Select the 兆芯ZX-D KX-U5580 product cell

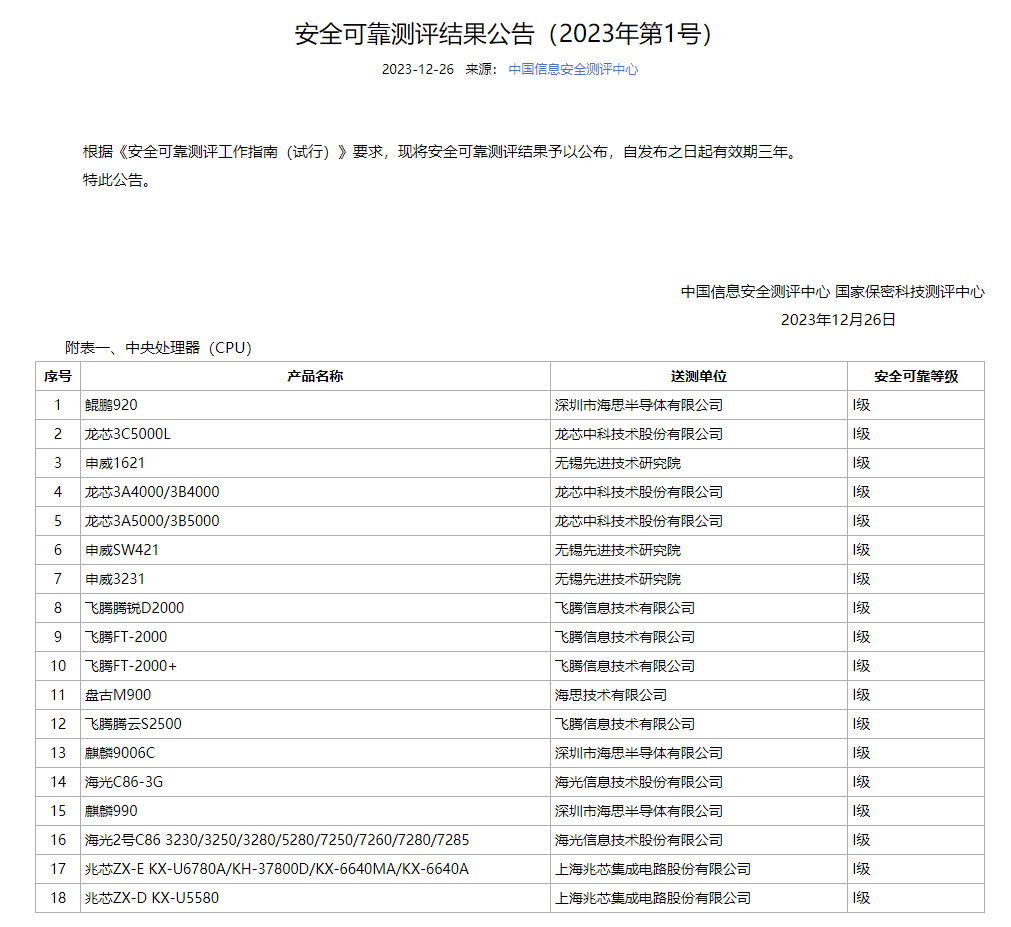pyautogui.click(x=315, y=899)
